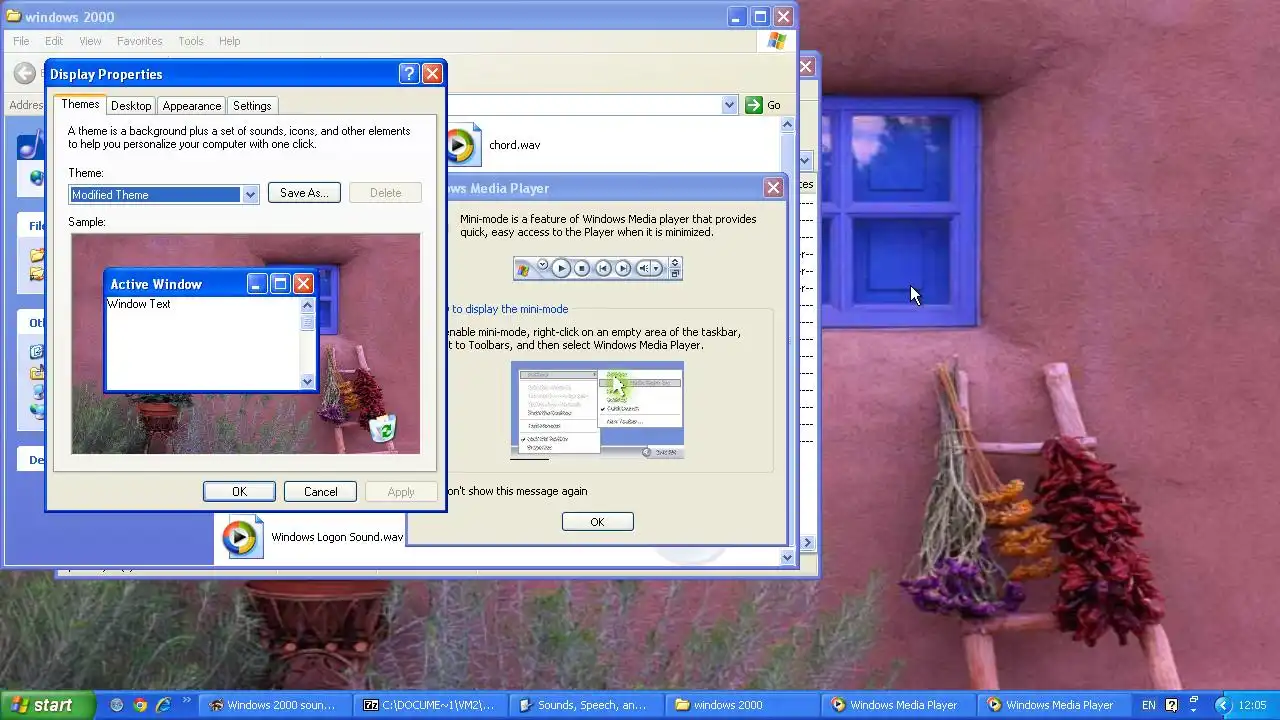1280x720 pixels.
Task: Click OK in the Windows Media Player dialog
Action: [x=597, y=522]
